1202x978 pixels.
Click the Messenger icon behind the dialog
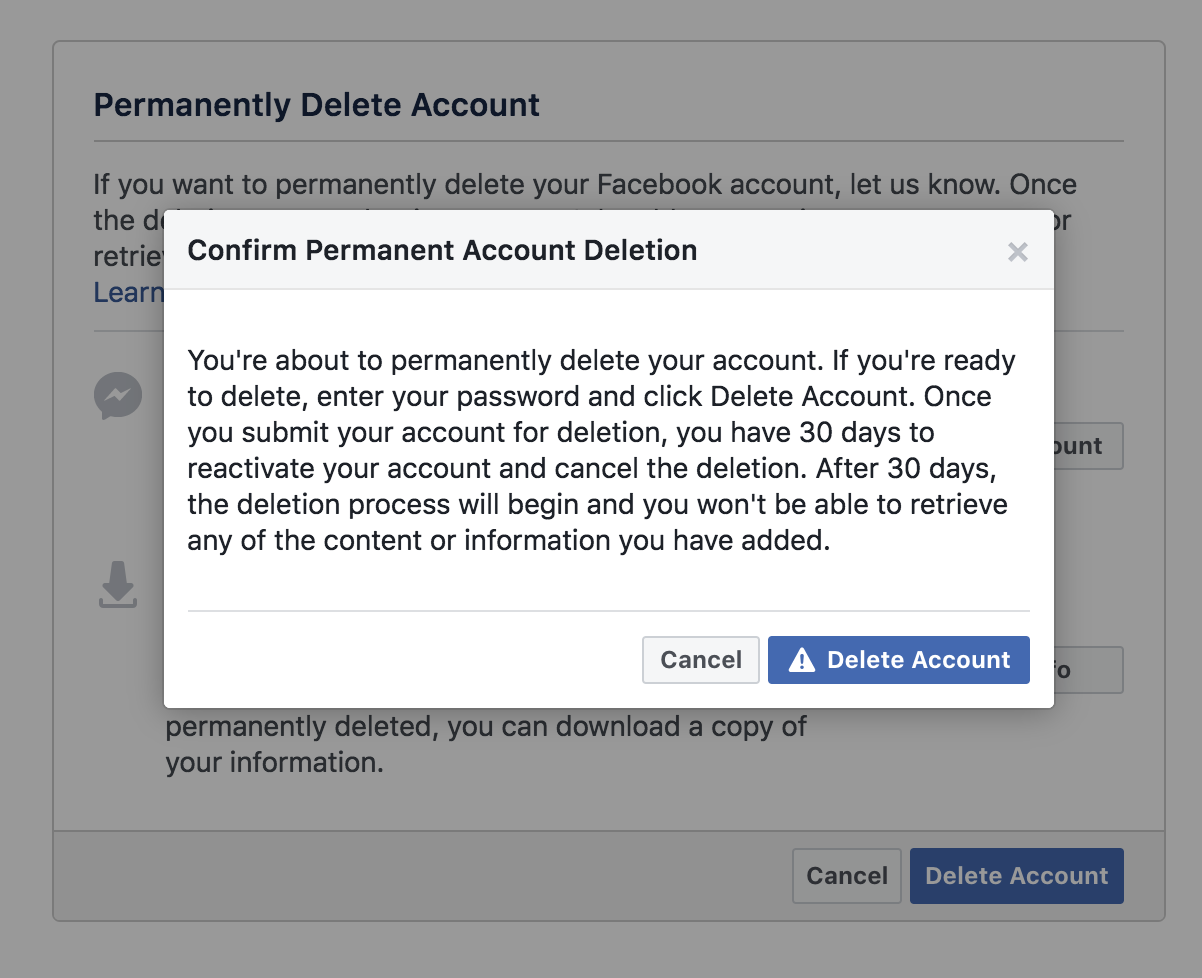click(x=118, y=396)
